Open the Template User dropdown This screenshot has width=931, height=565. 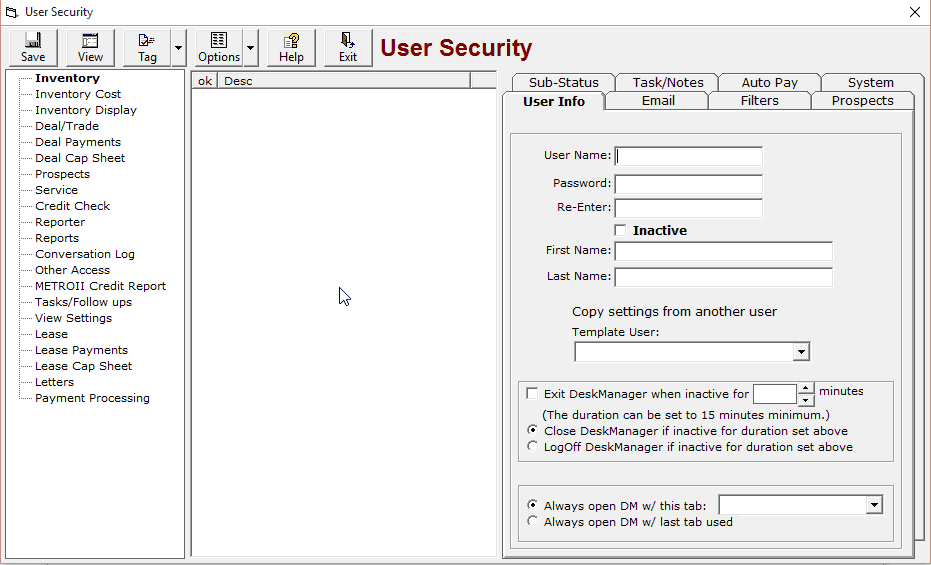[801, 352]
